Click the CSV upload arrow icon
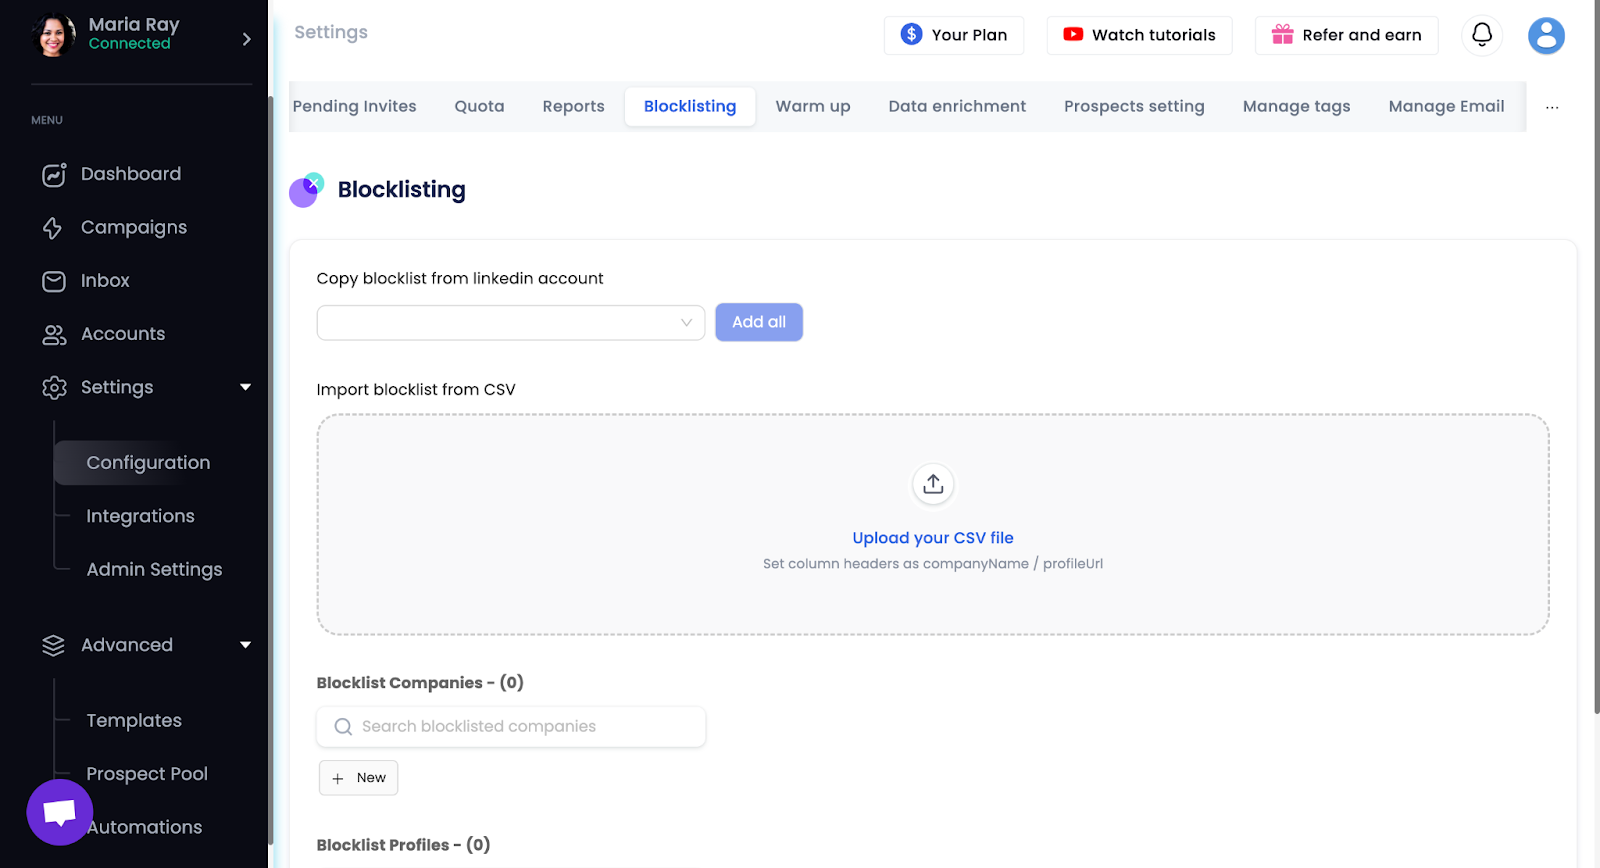 [x=932, y=485]
